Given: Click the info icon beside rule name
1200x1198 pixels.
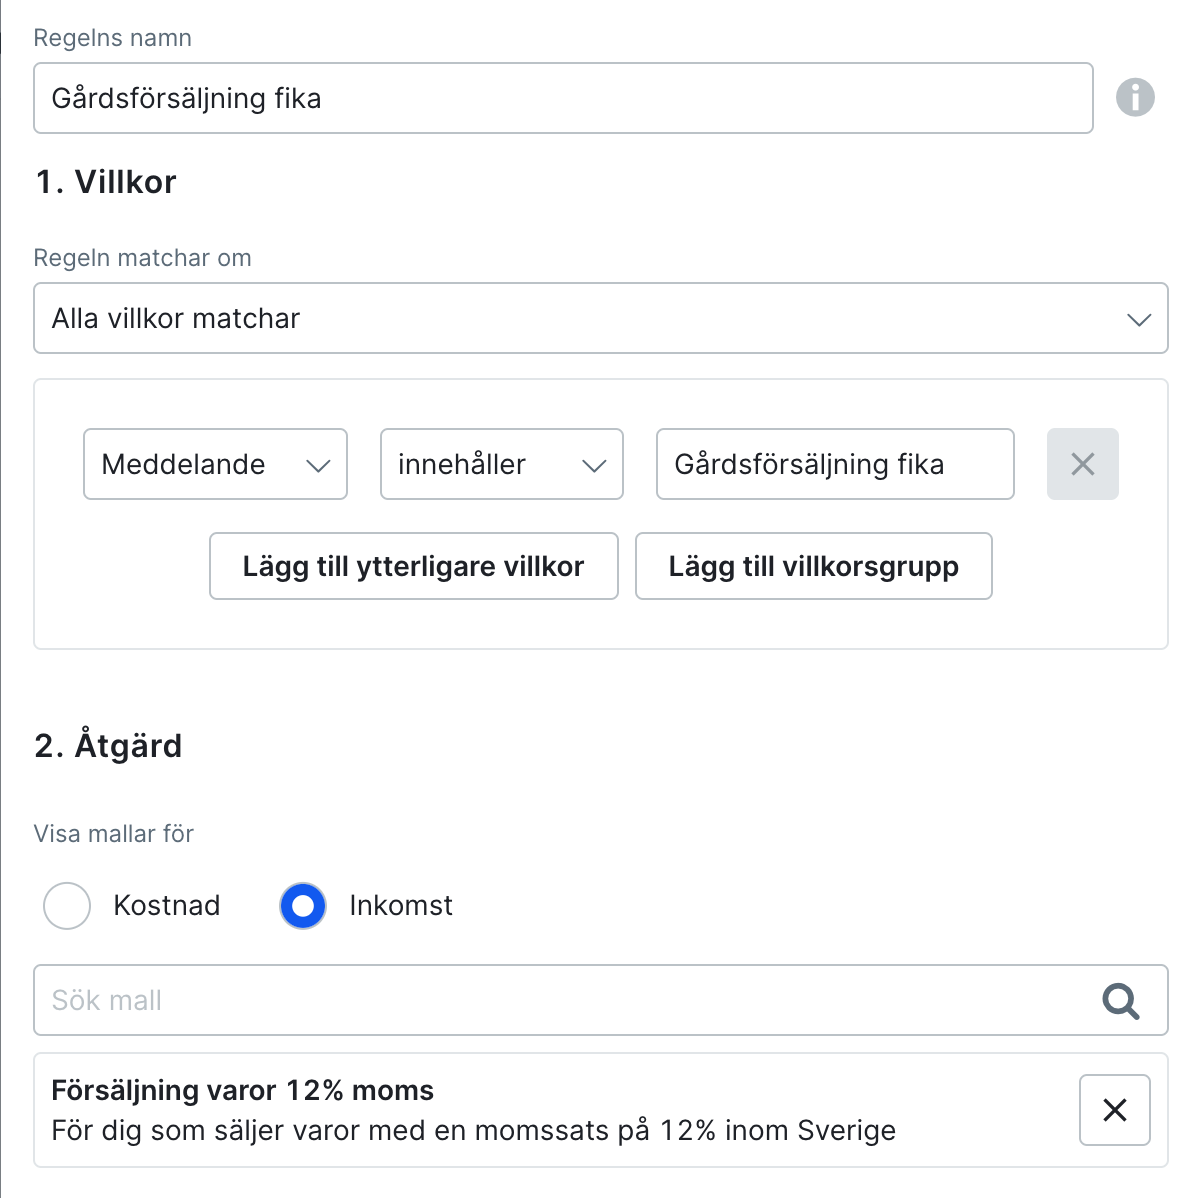Looking at the screenshot, I should coord(1135,98).
